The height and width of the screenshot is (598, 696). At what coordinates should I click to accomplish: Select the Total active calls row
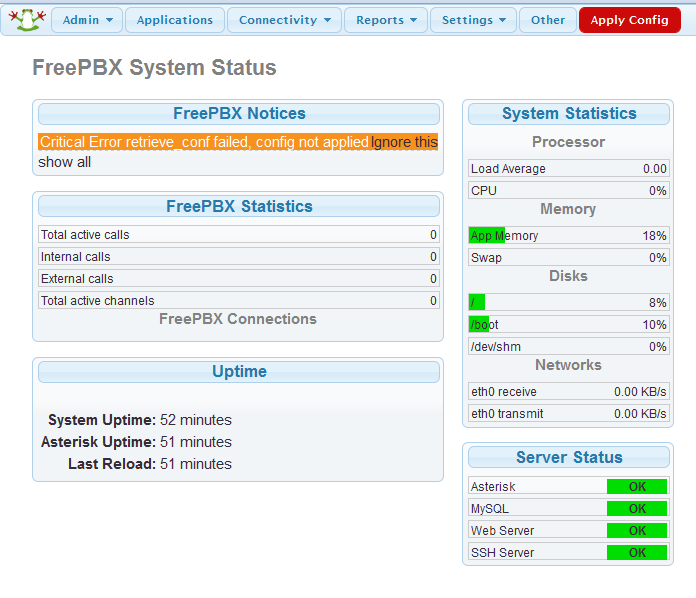tap(239, 234)
